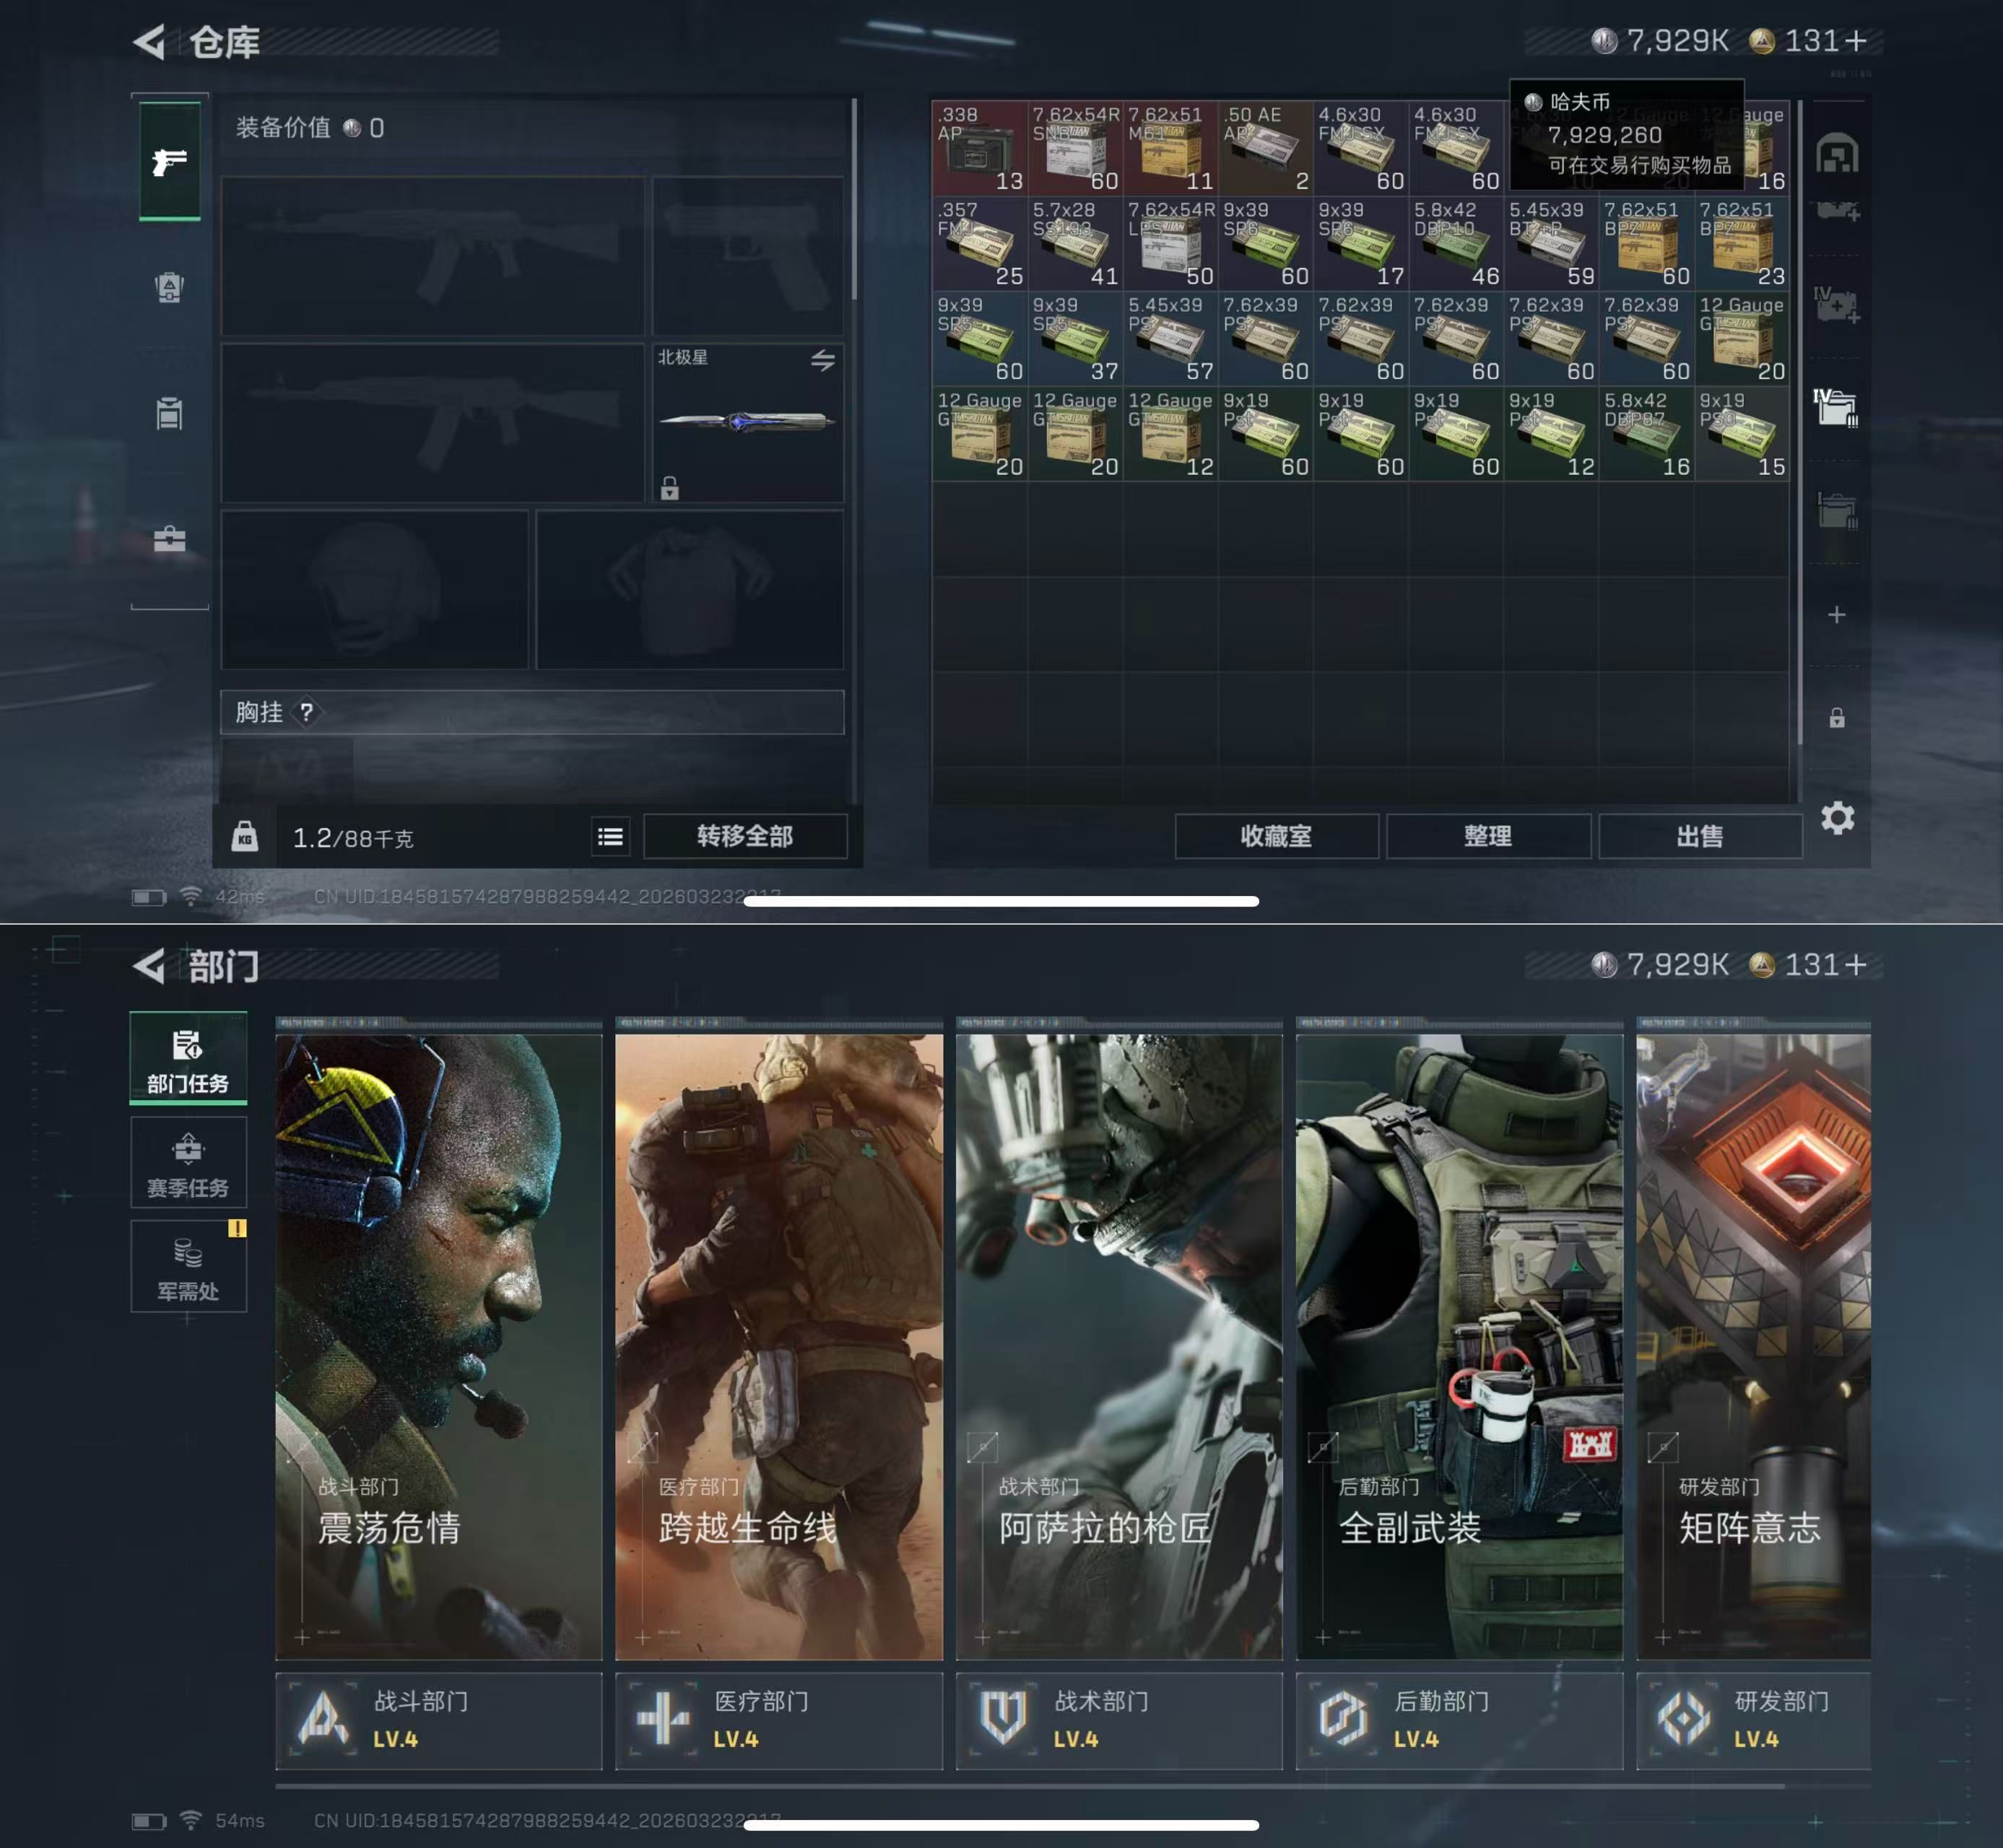Swap the 北极星 knife slot
2003x1848 pixels.
click(x=823, y=360)
